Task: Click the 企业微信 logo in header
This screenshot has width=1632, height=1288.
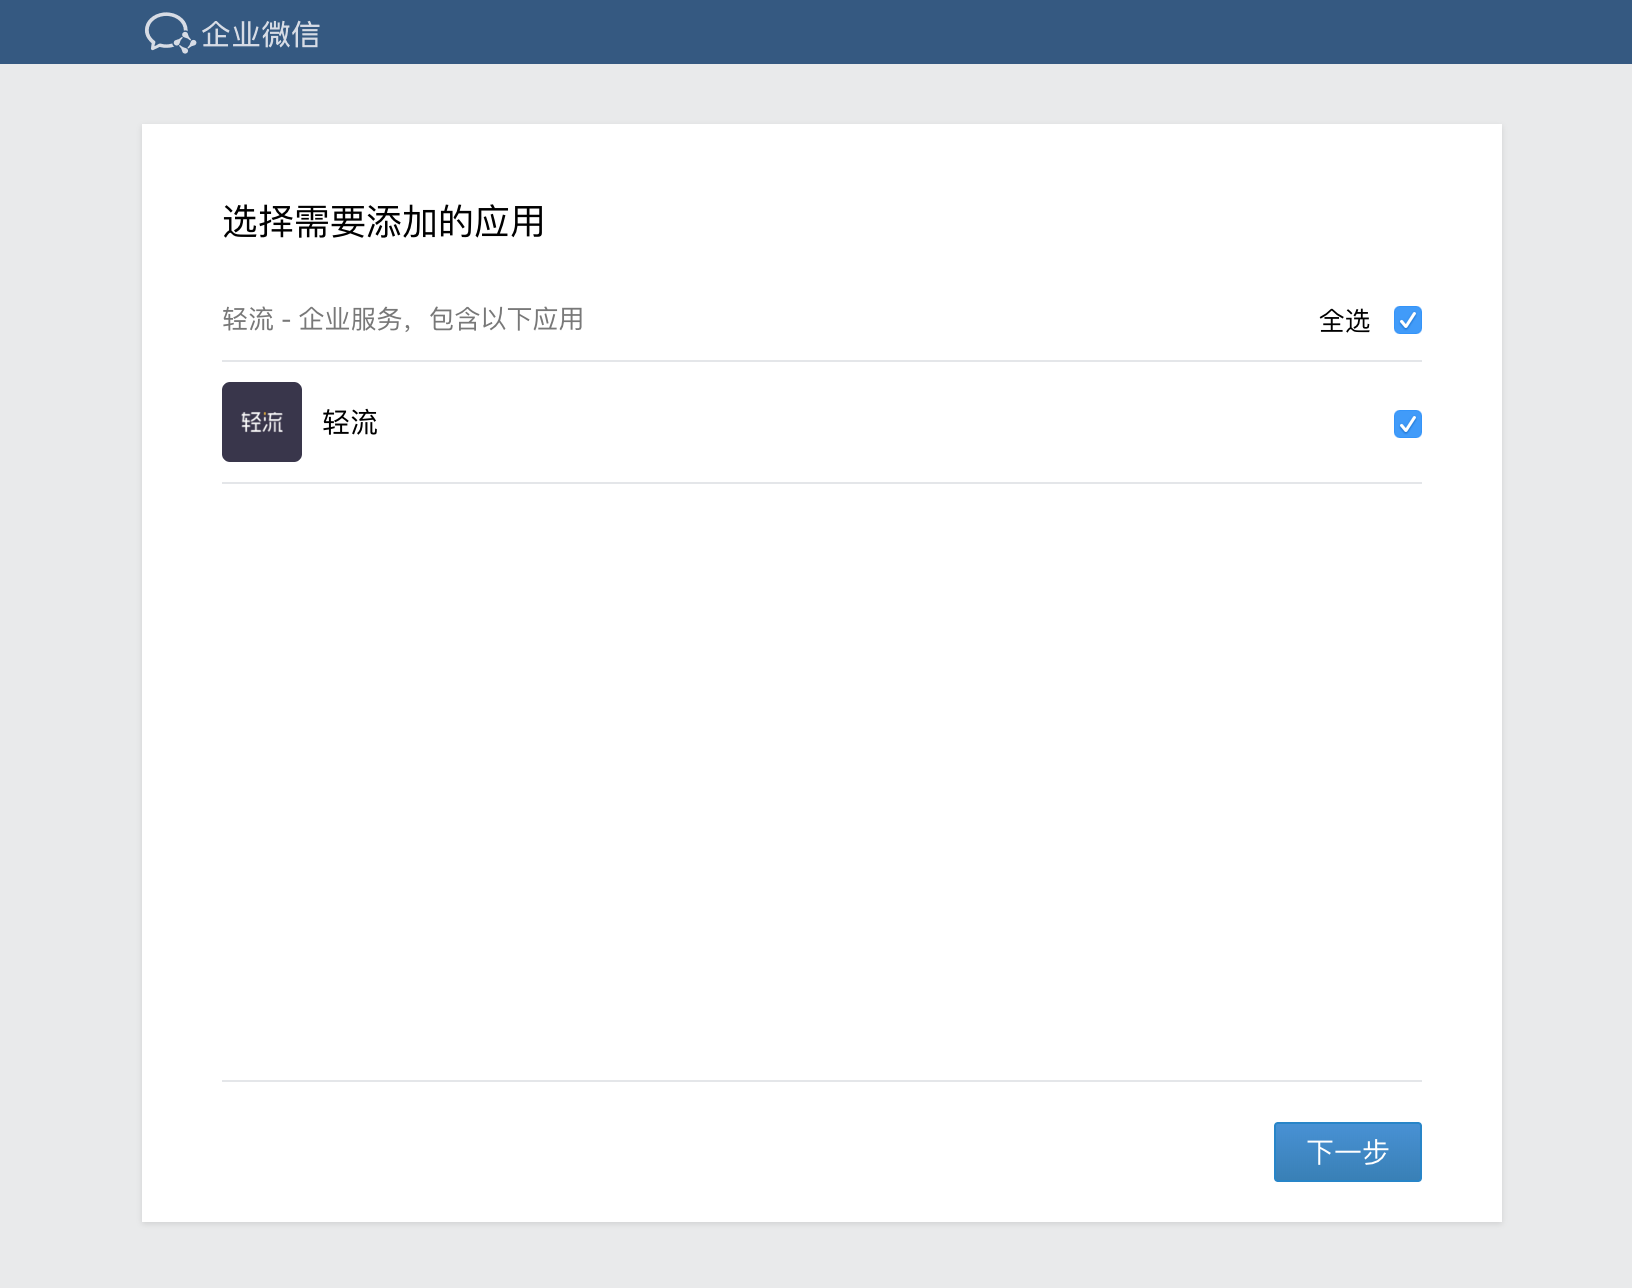Action: (x=232, y=33)
